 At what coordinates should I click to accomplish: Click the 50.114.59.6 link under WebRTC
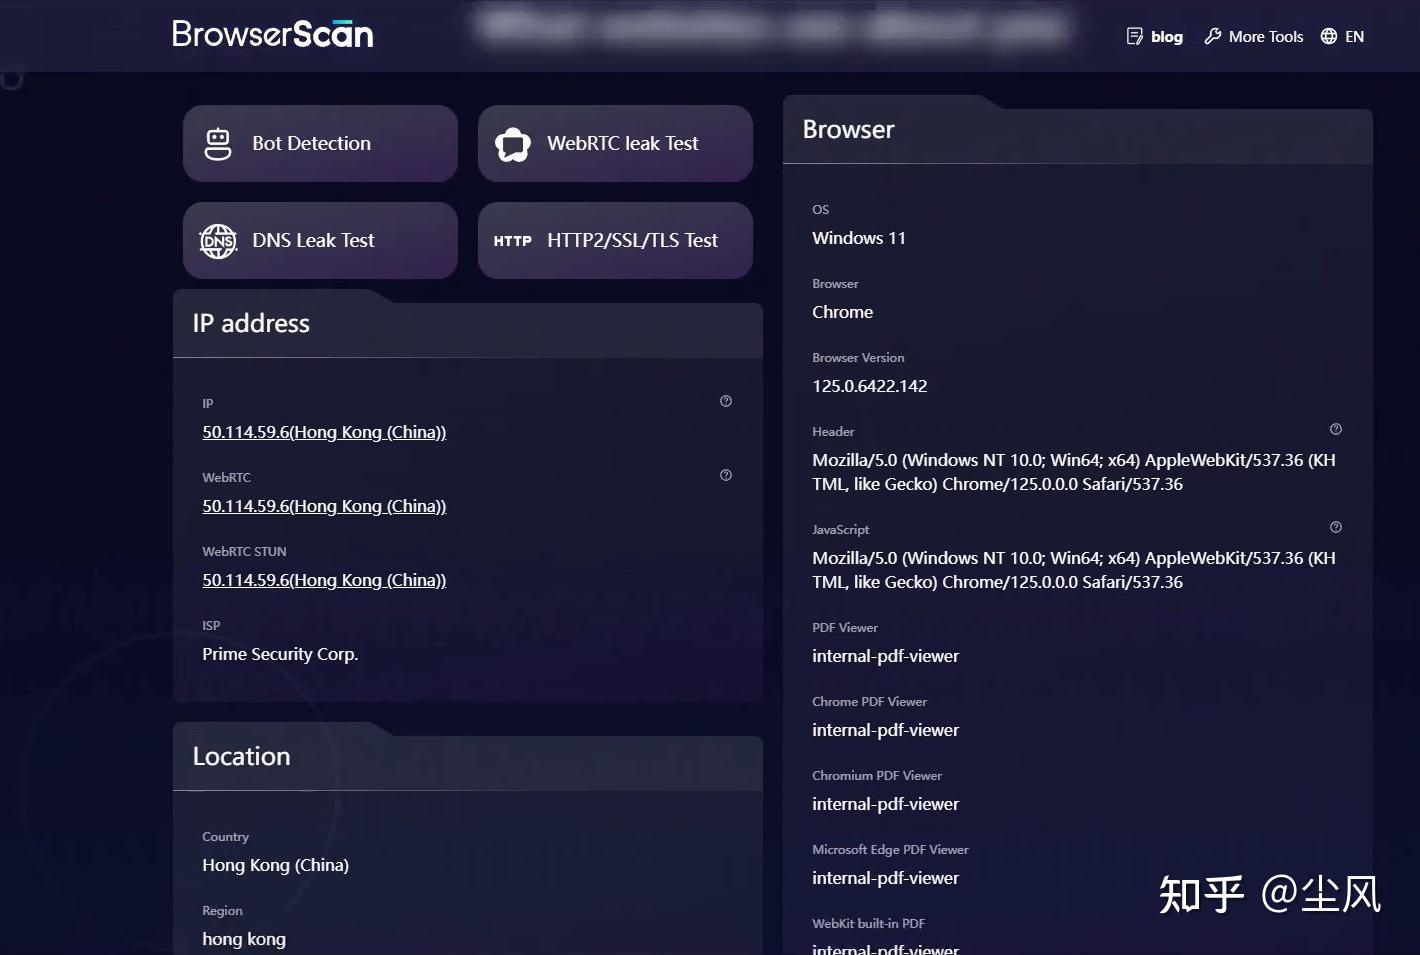click(x=324, y=506)
